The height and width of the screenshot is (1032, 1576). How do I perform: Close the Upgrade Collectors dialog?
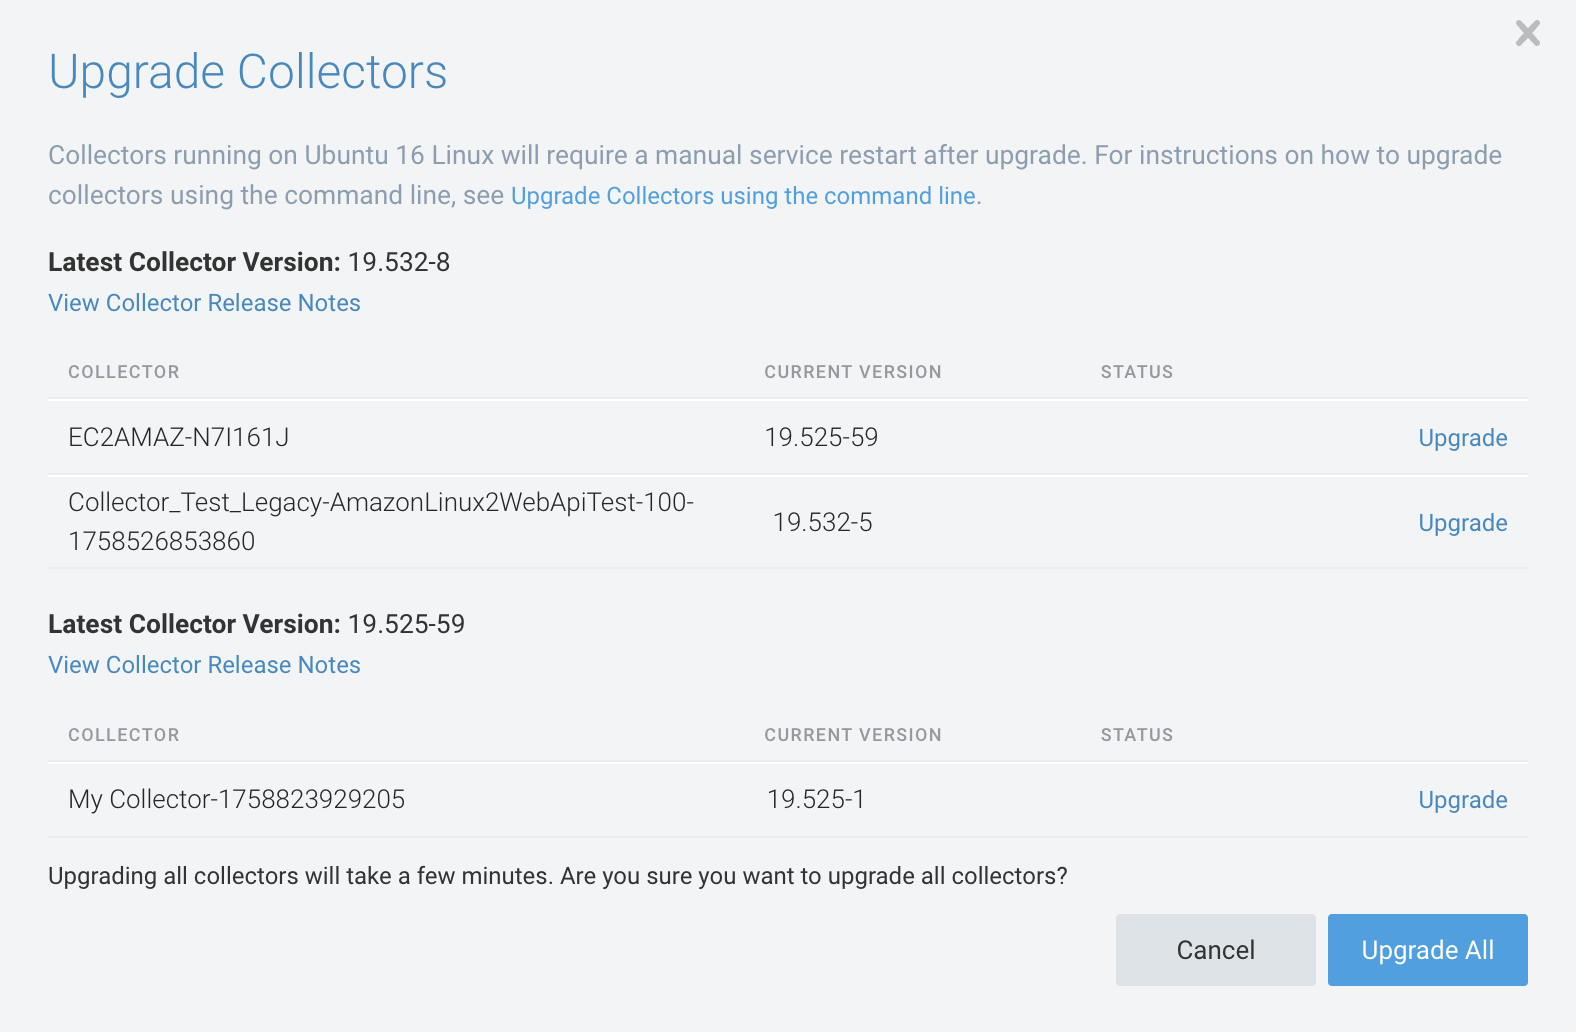pyautogui.click(x=1527, y=33)
